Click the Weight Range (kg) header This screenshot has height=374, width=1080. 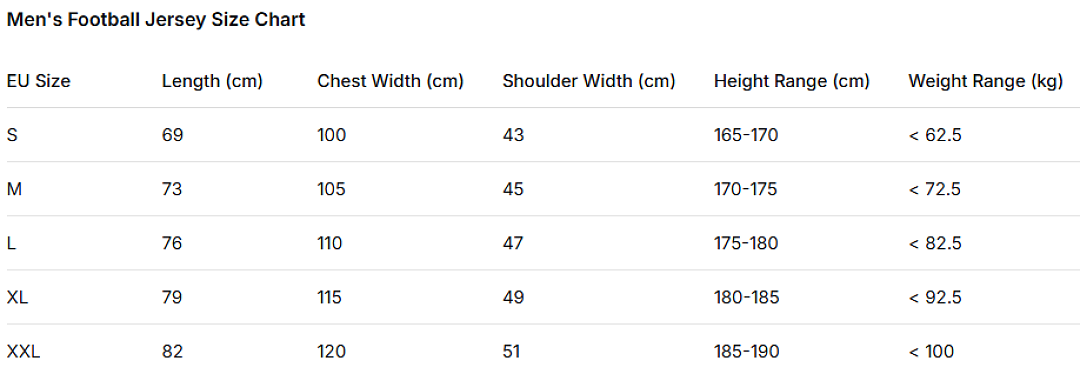coord(986,81)
